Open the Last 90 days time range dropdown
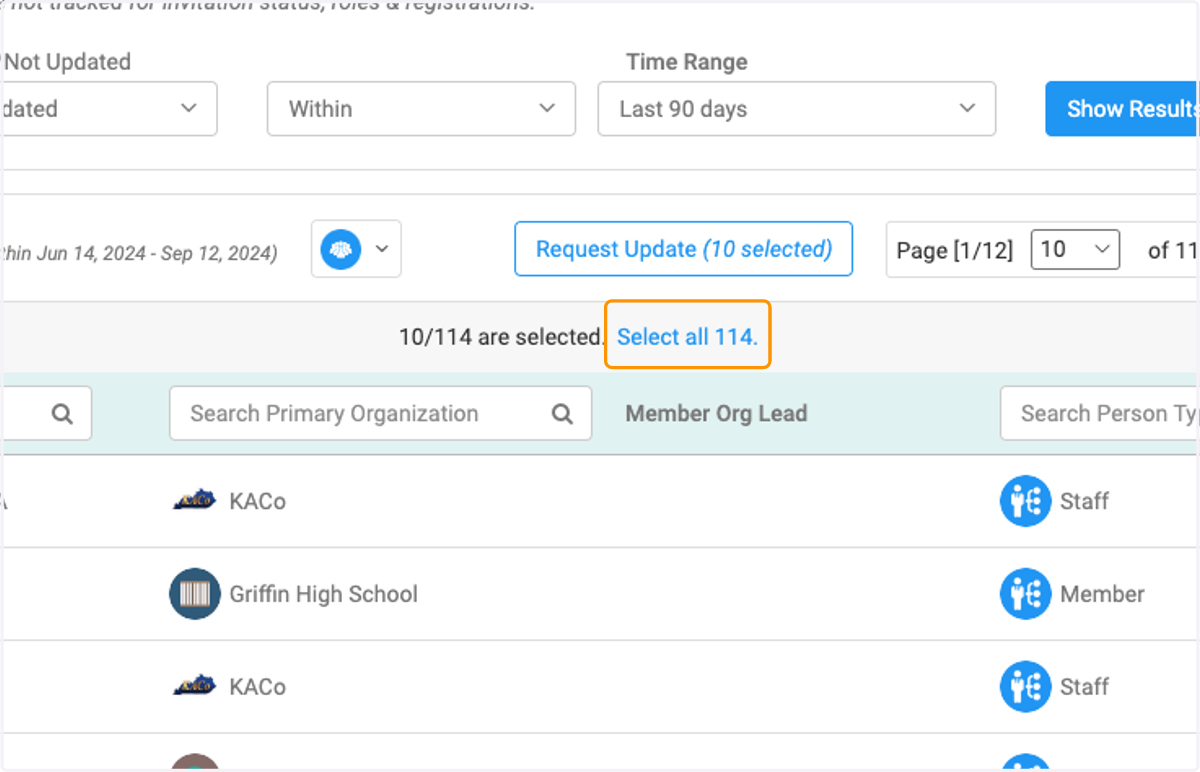This screenshot has width=1200, height=772. tap(796, 109)
